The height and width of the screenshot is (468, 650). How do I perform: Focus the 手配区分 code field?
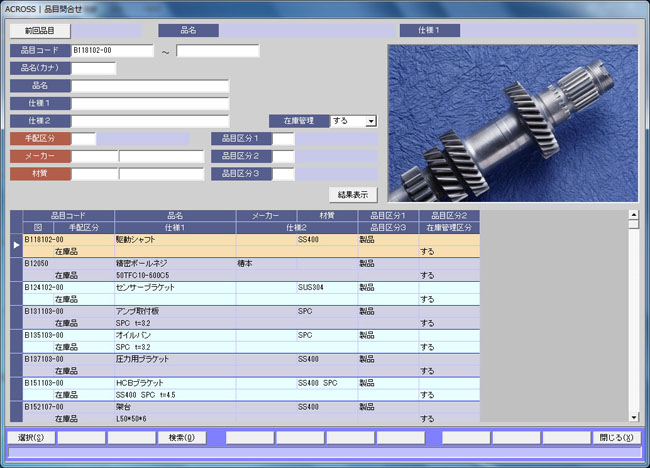tap(83, 139)
